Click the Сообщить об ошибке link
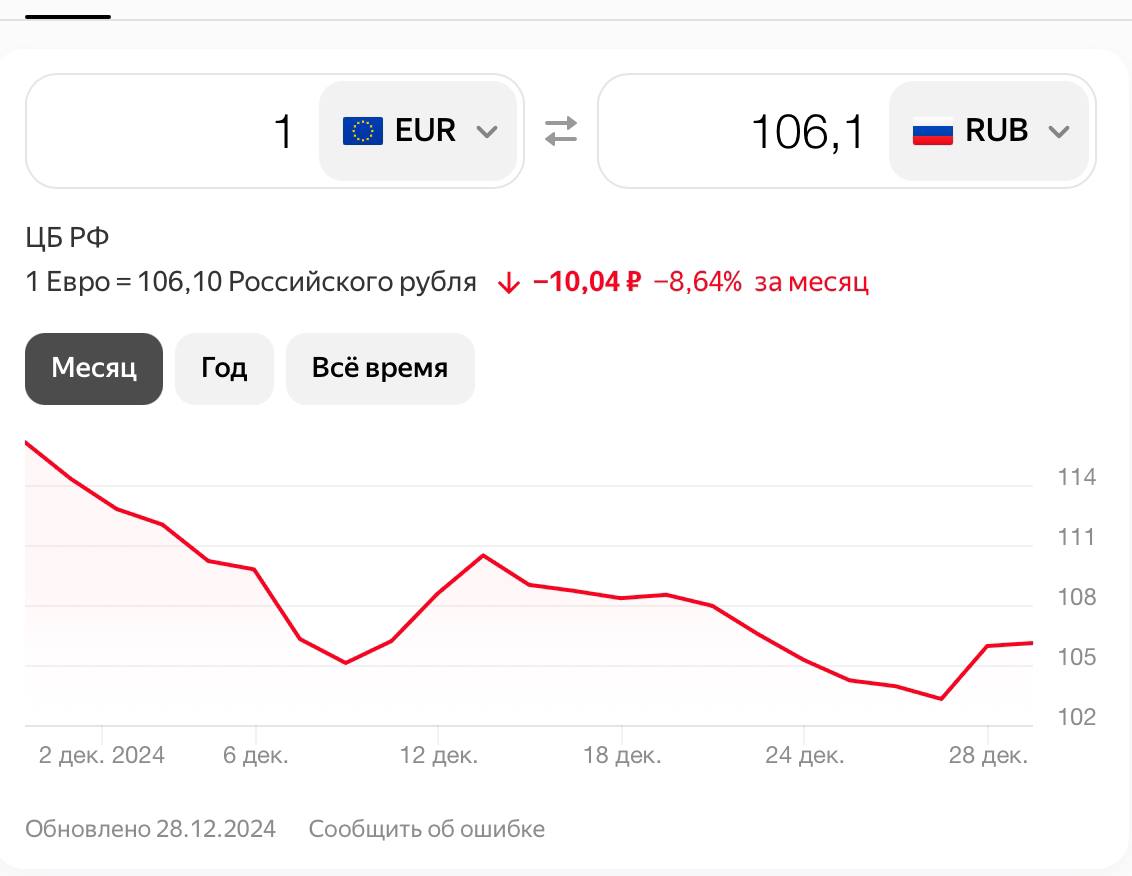The height and width of the screenshot is (876, 1132). click(x=427, y=829)
